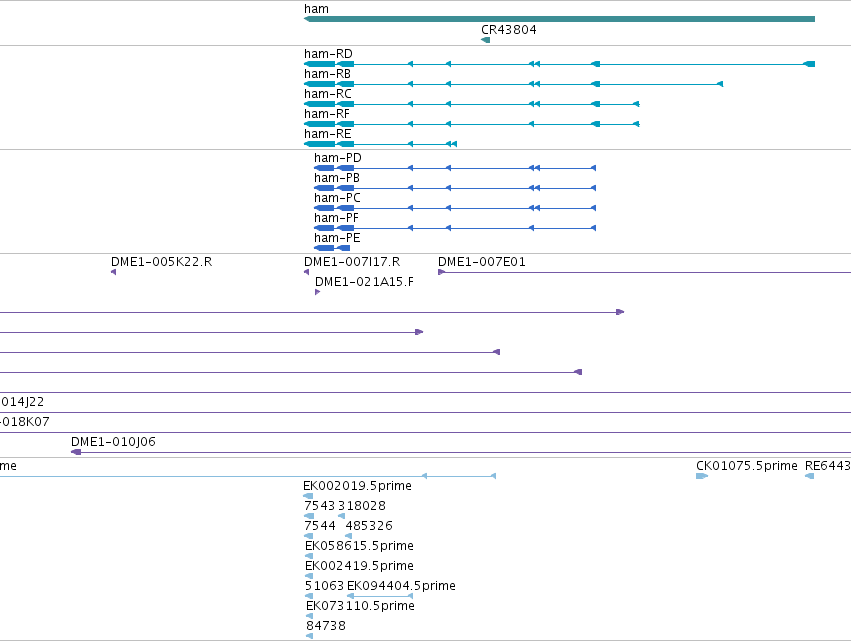The image size is (851, 641).
Task: Select the DME1-021A15.F label
Action: [x=364, y=282]
